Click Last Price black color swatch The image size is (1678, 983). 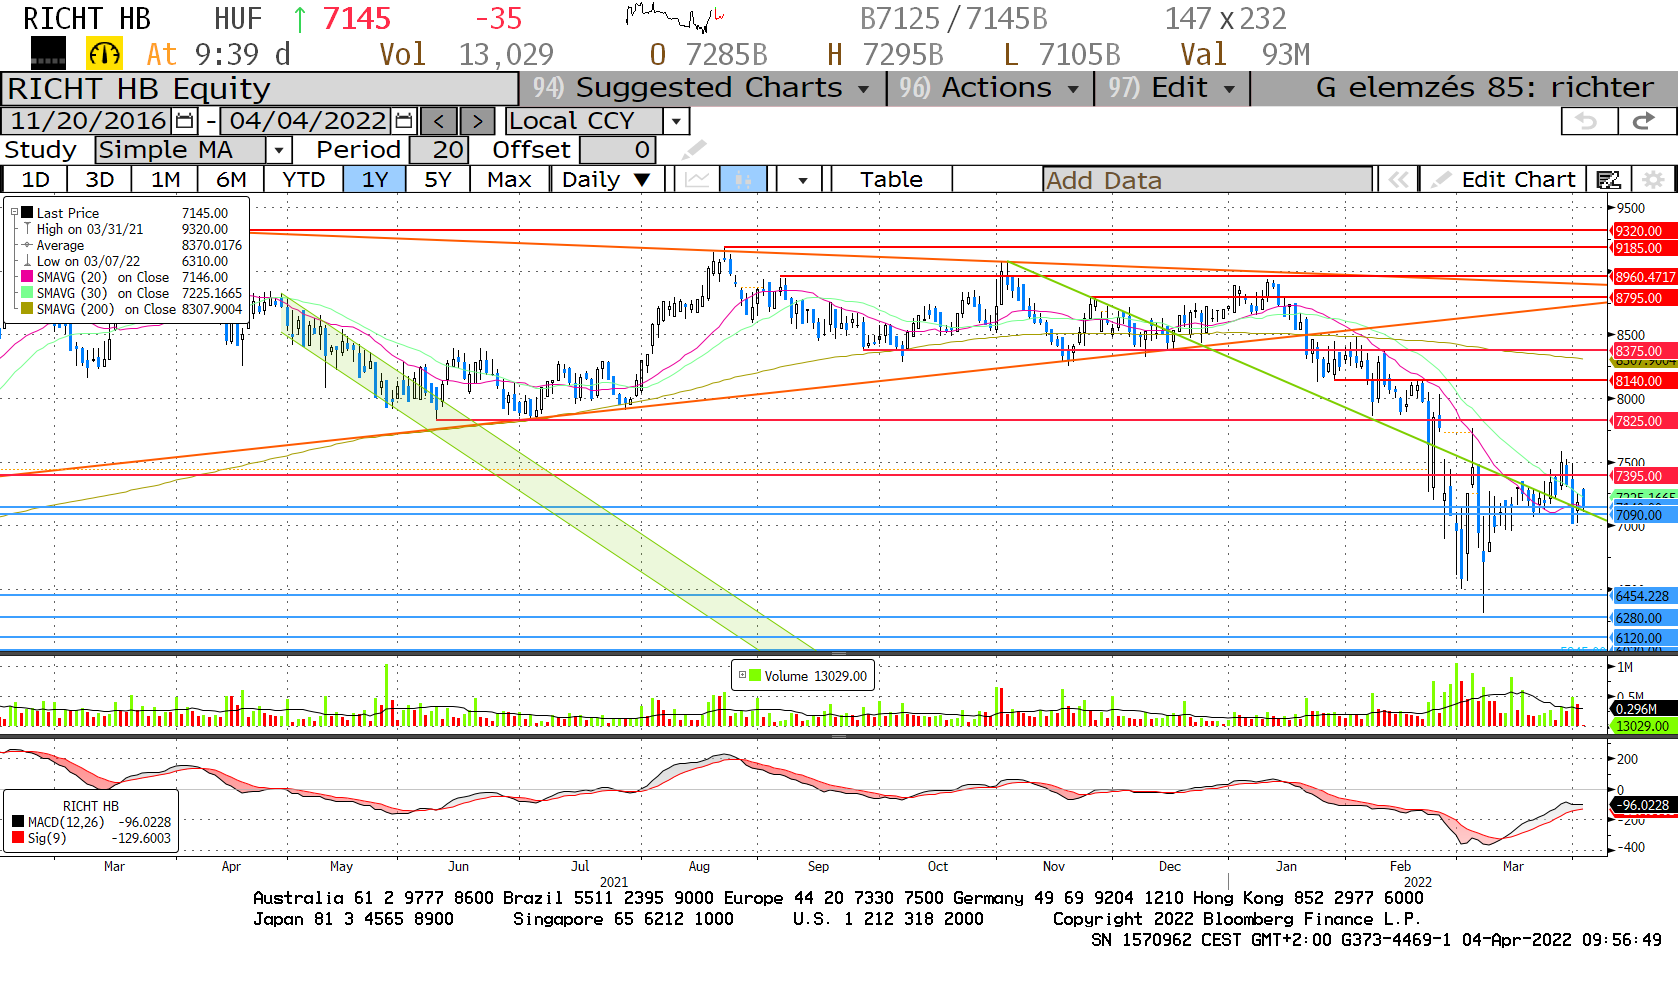tap(28, 213)
